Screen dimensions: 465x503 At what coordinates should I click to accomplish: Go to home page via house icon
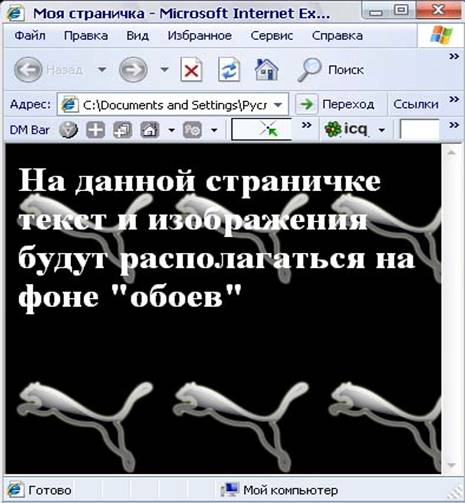tap(267, 69)
